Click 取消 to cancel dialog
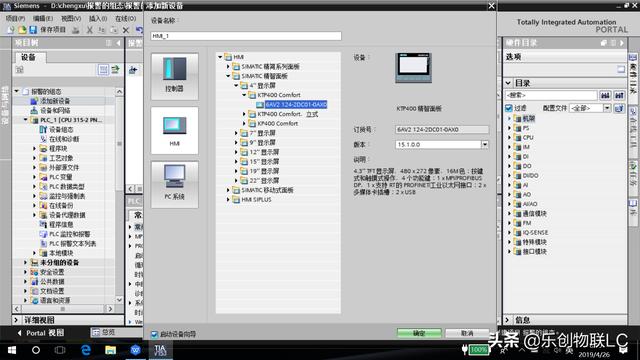 pos(467,333)
